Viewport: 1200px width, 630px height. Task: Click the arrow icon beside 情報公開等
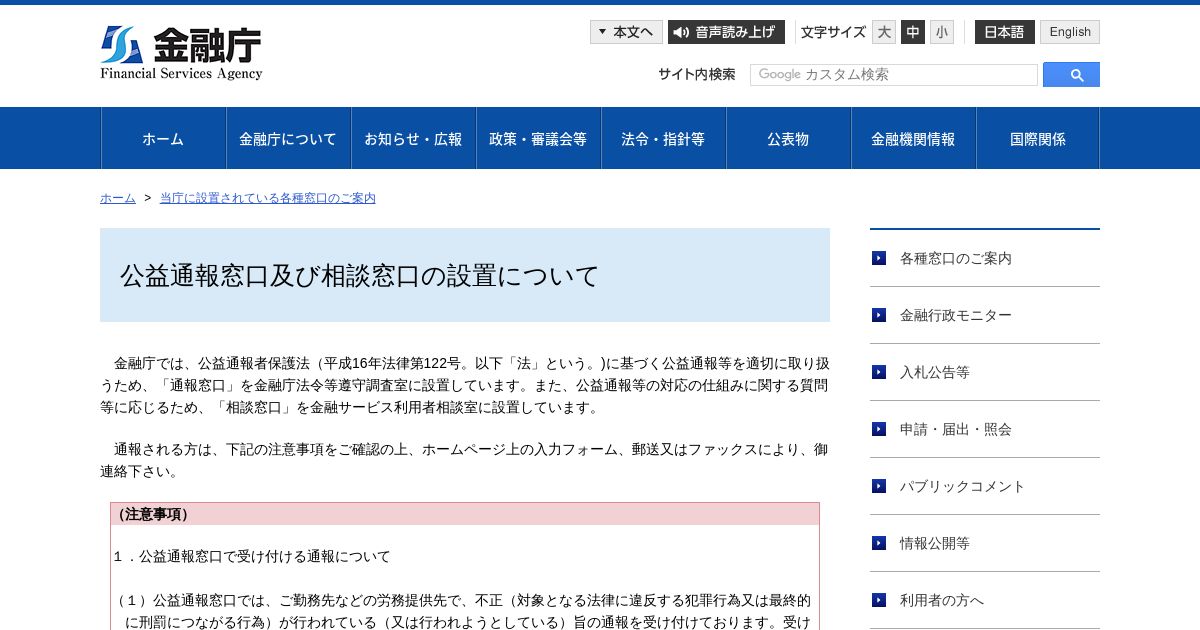[x=879, y=543]
